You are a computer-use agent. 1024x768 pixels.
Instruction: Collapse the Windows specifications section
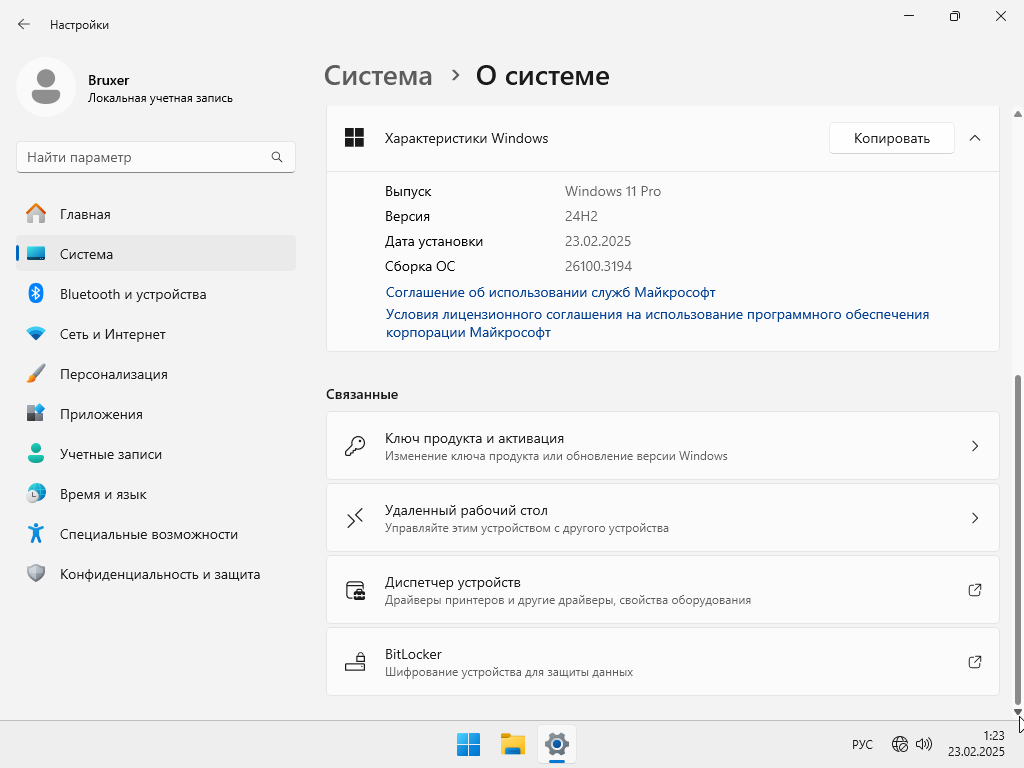pyautogui.click(x=975, y=138)
